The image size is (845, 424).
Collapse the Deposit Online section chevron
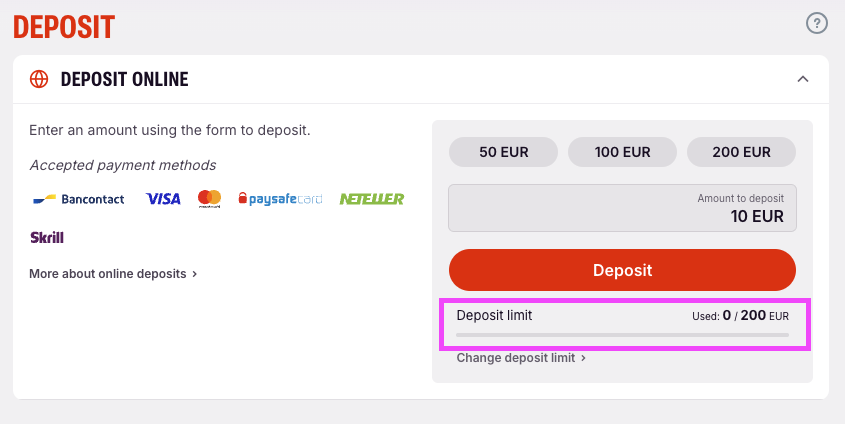click(x=803, y=79)
